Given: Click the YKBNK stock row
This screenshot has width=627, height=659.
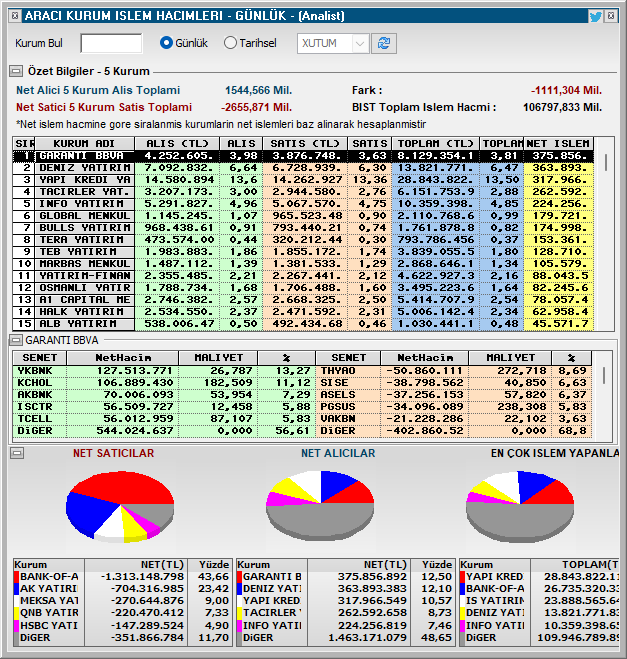Looking at the screenshot, I should point(164,371).
